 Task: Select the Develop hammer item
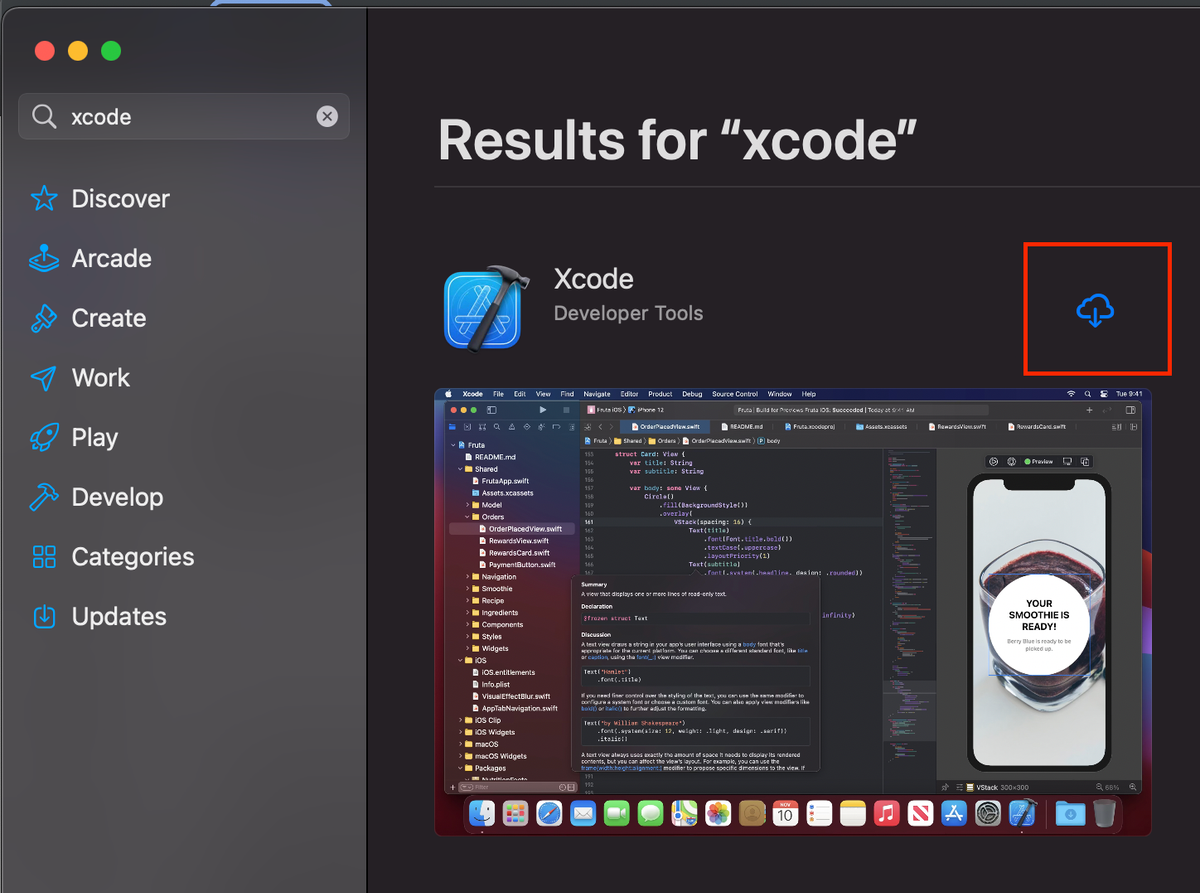click(x=96, y=497)
